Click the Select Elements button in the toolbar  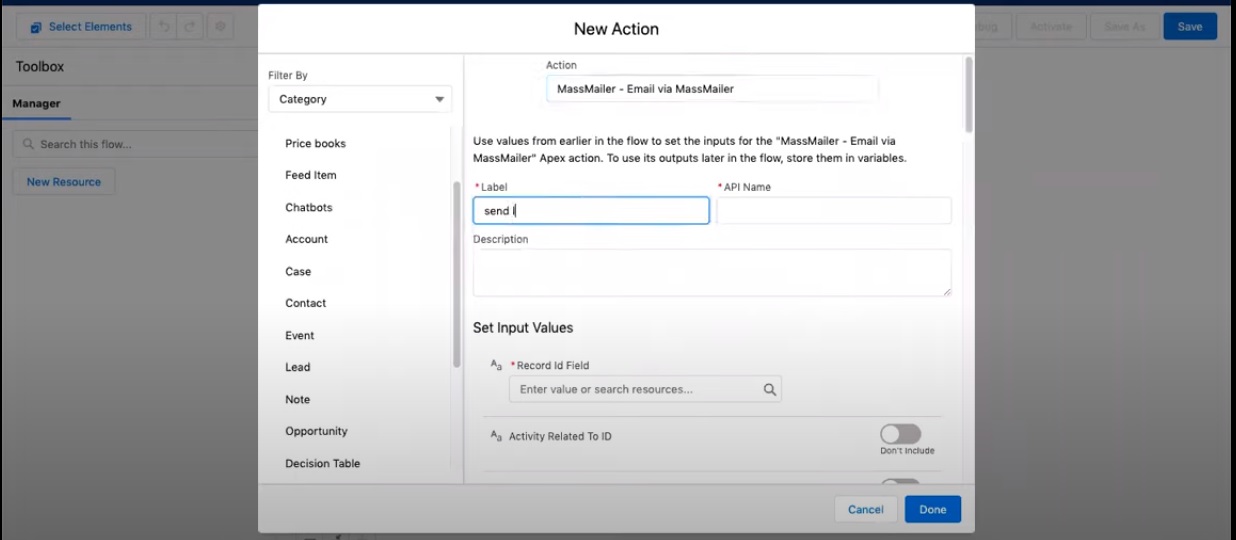pos(80,27)
